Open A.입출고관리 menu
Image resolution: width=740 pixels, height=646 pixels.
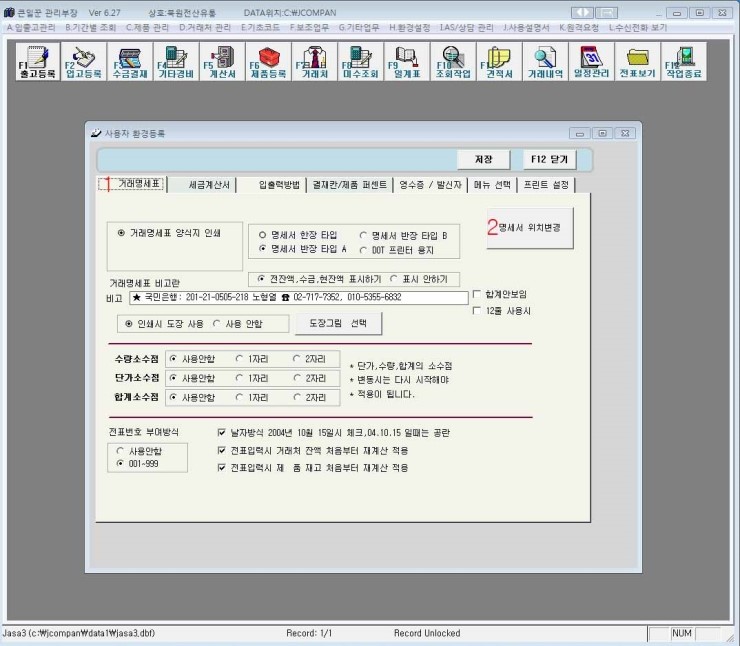click(31, 27)
